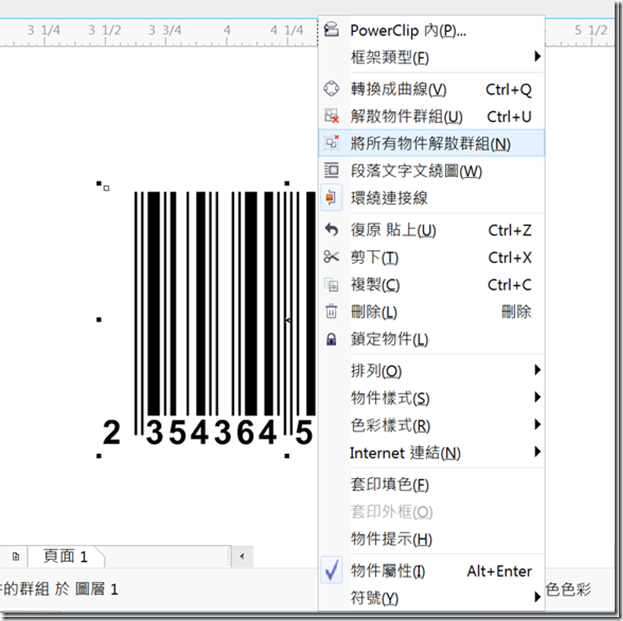The height and width of the screenshot is (621, 623).
Task: Click the top-left selection handle of barcode
Action: point(99,183)
